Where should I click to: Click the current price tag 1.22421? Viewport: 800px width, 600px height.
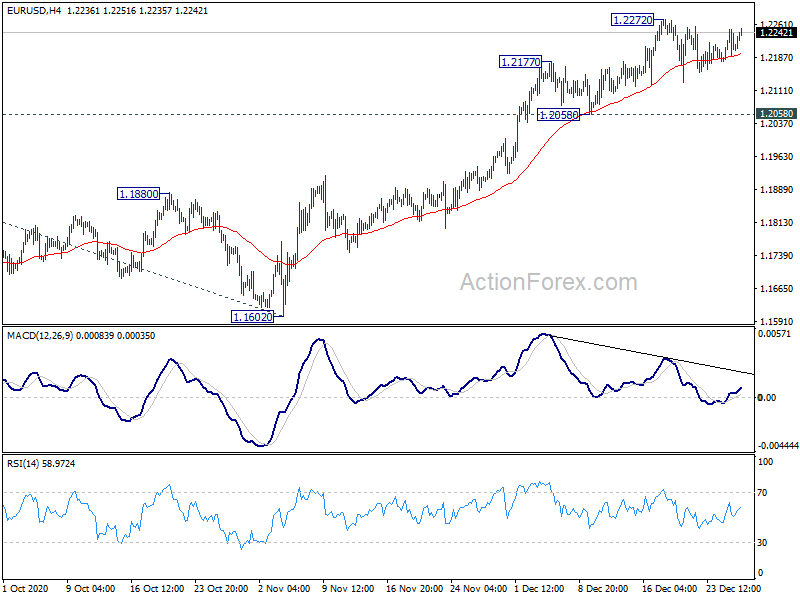[x=776, y=32]
